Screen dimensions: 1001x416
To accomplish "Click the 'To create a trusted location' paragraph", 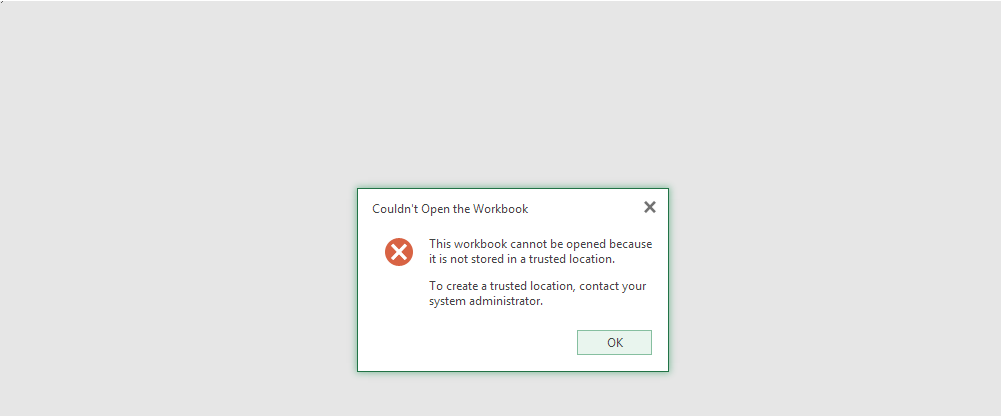I will coord(538,293).
